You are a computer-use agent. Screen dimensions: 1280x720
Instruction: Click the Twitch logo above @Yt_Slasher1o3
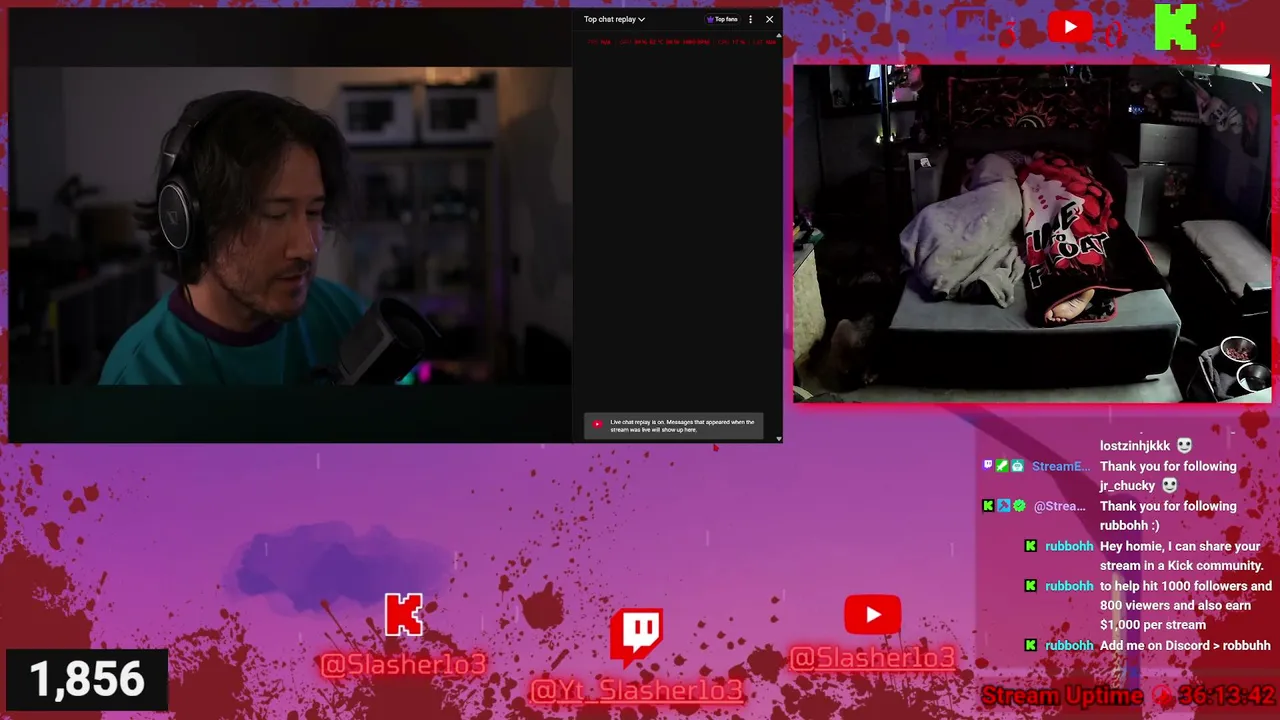637,639
